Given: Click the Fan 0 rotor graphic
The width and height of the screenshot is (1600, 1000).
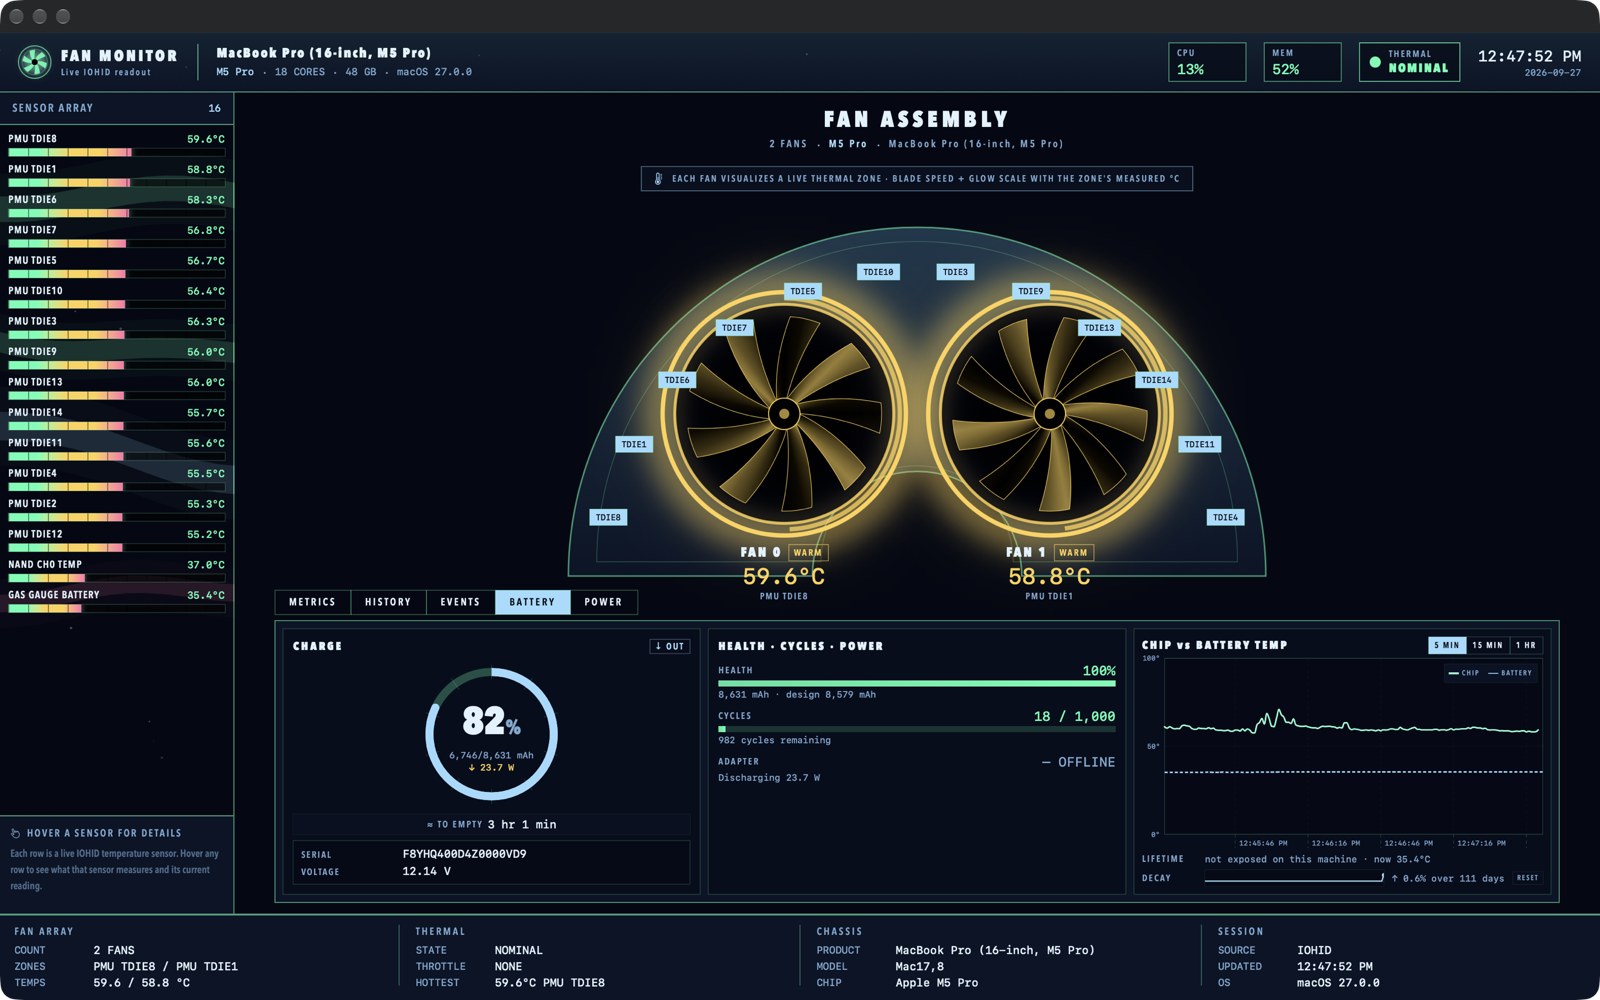Looking at the screenshot, I should tap(784, 413).
